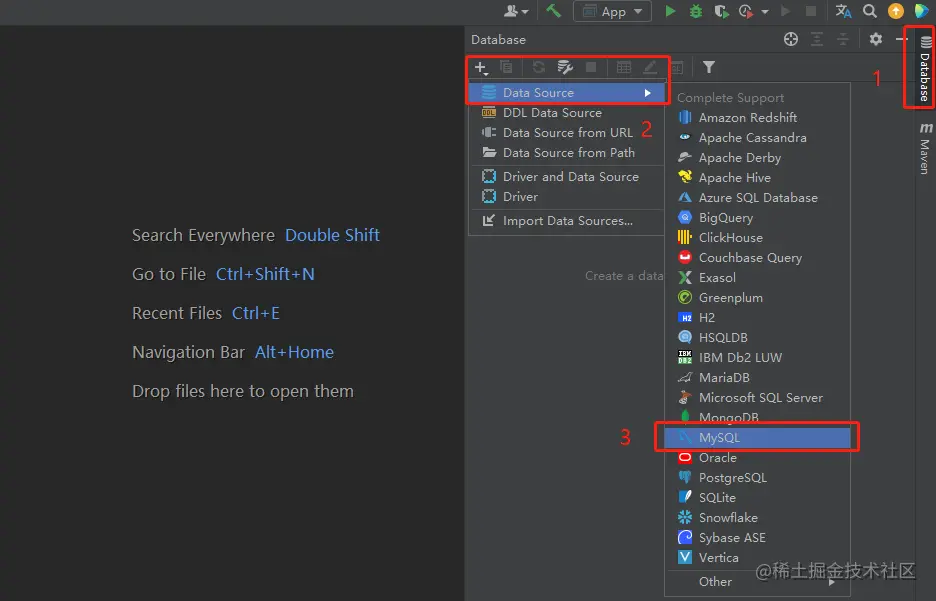Select Greenplum data source
The height and width of the screenshot is (601, 936).
(x=757, y=298)
